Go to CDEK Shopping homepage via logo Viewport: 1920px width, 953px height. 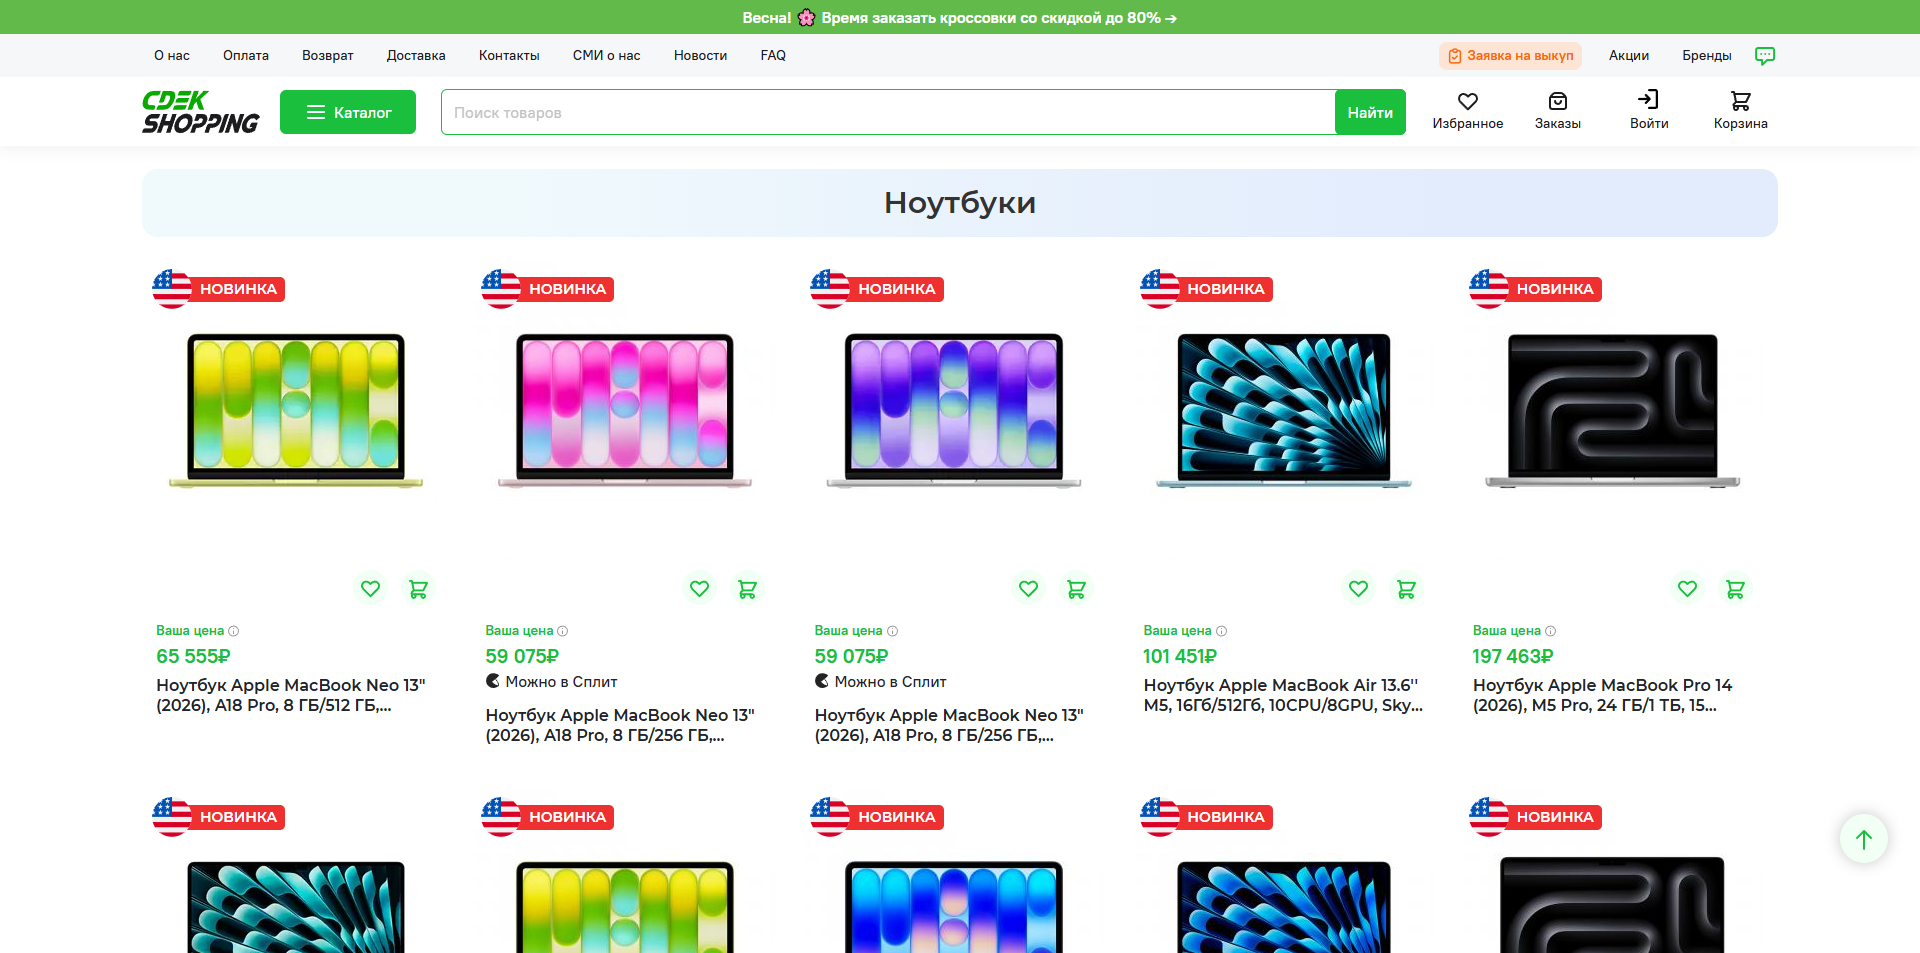click(200, 112)
